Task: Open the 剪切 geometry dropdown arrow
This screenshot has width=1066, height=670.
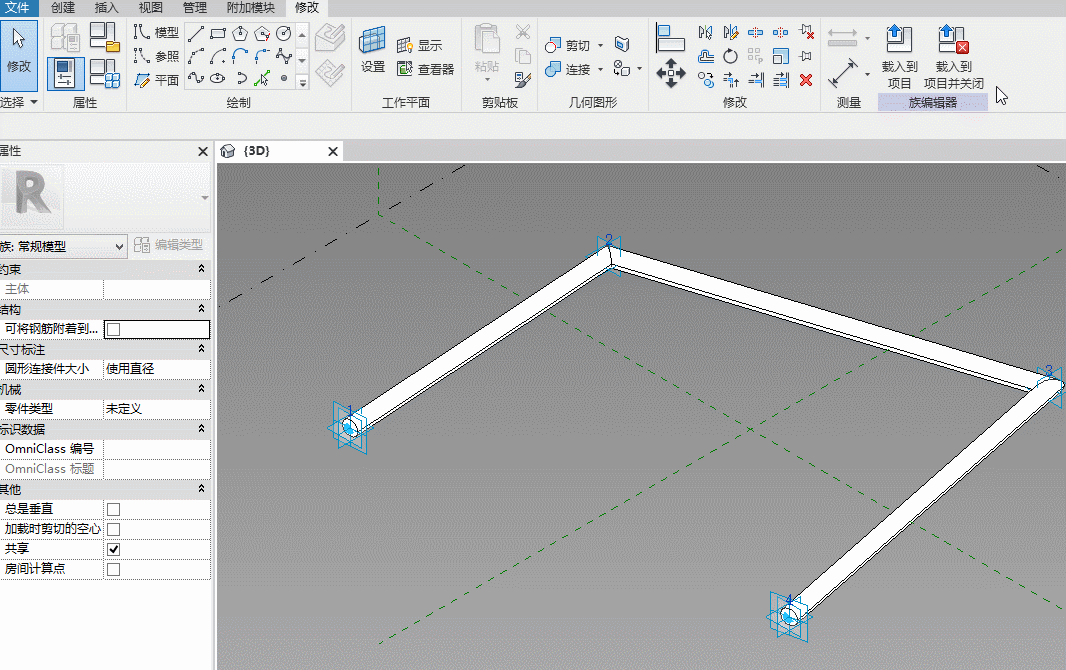Action: (x=600, y=46)
